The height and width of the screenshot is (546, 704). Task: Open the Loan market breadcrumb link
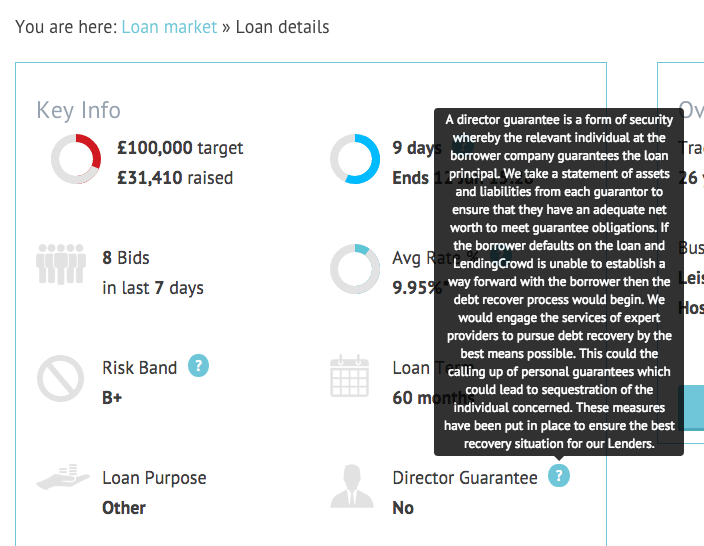click(169, 27)
